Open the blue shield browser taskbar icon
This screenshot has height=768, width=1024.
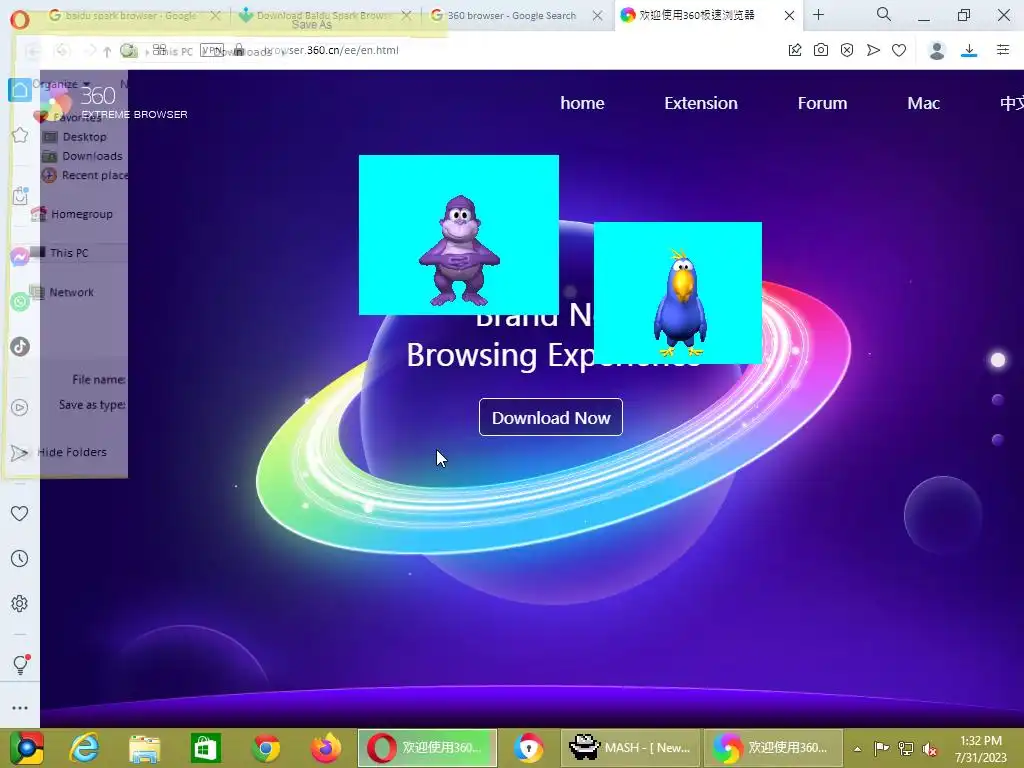pos(528,748)
